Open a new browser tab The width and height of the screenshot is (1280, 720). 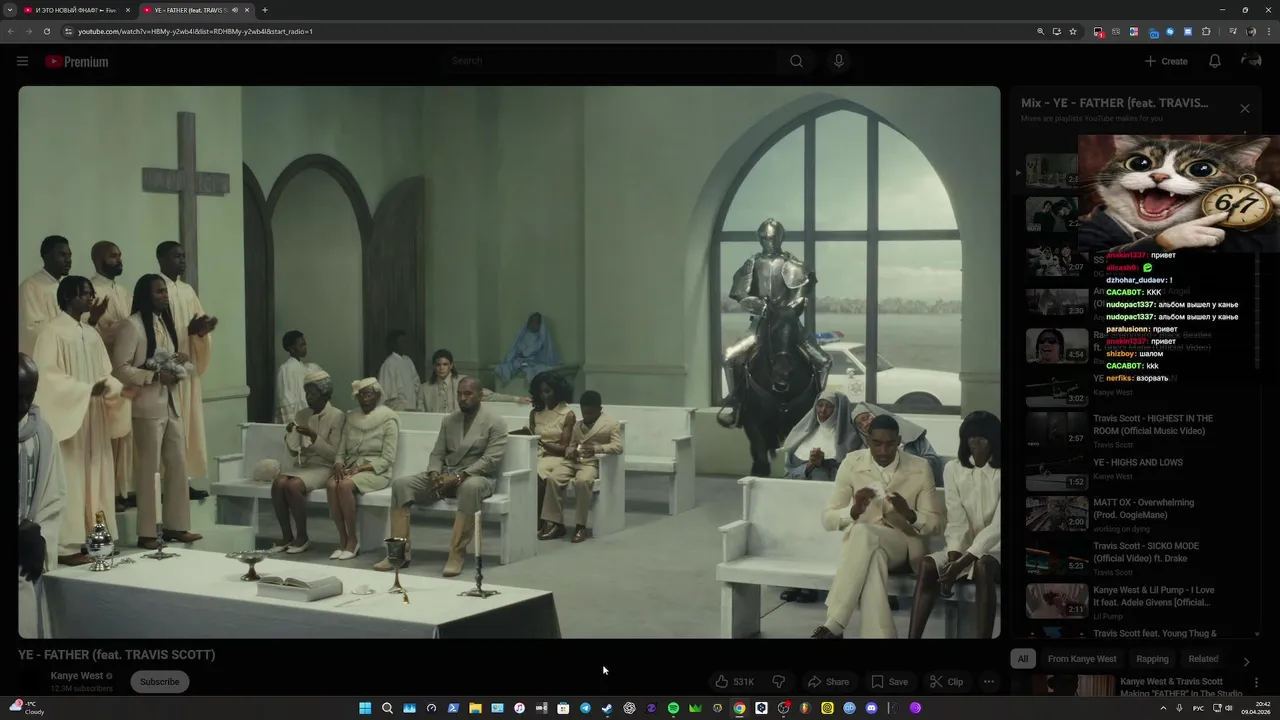click(264, 10)
